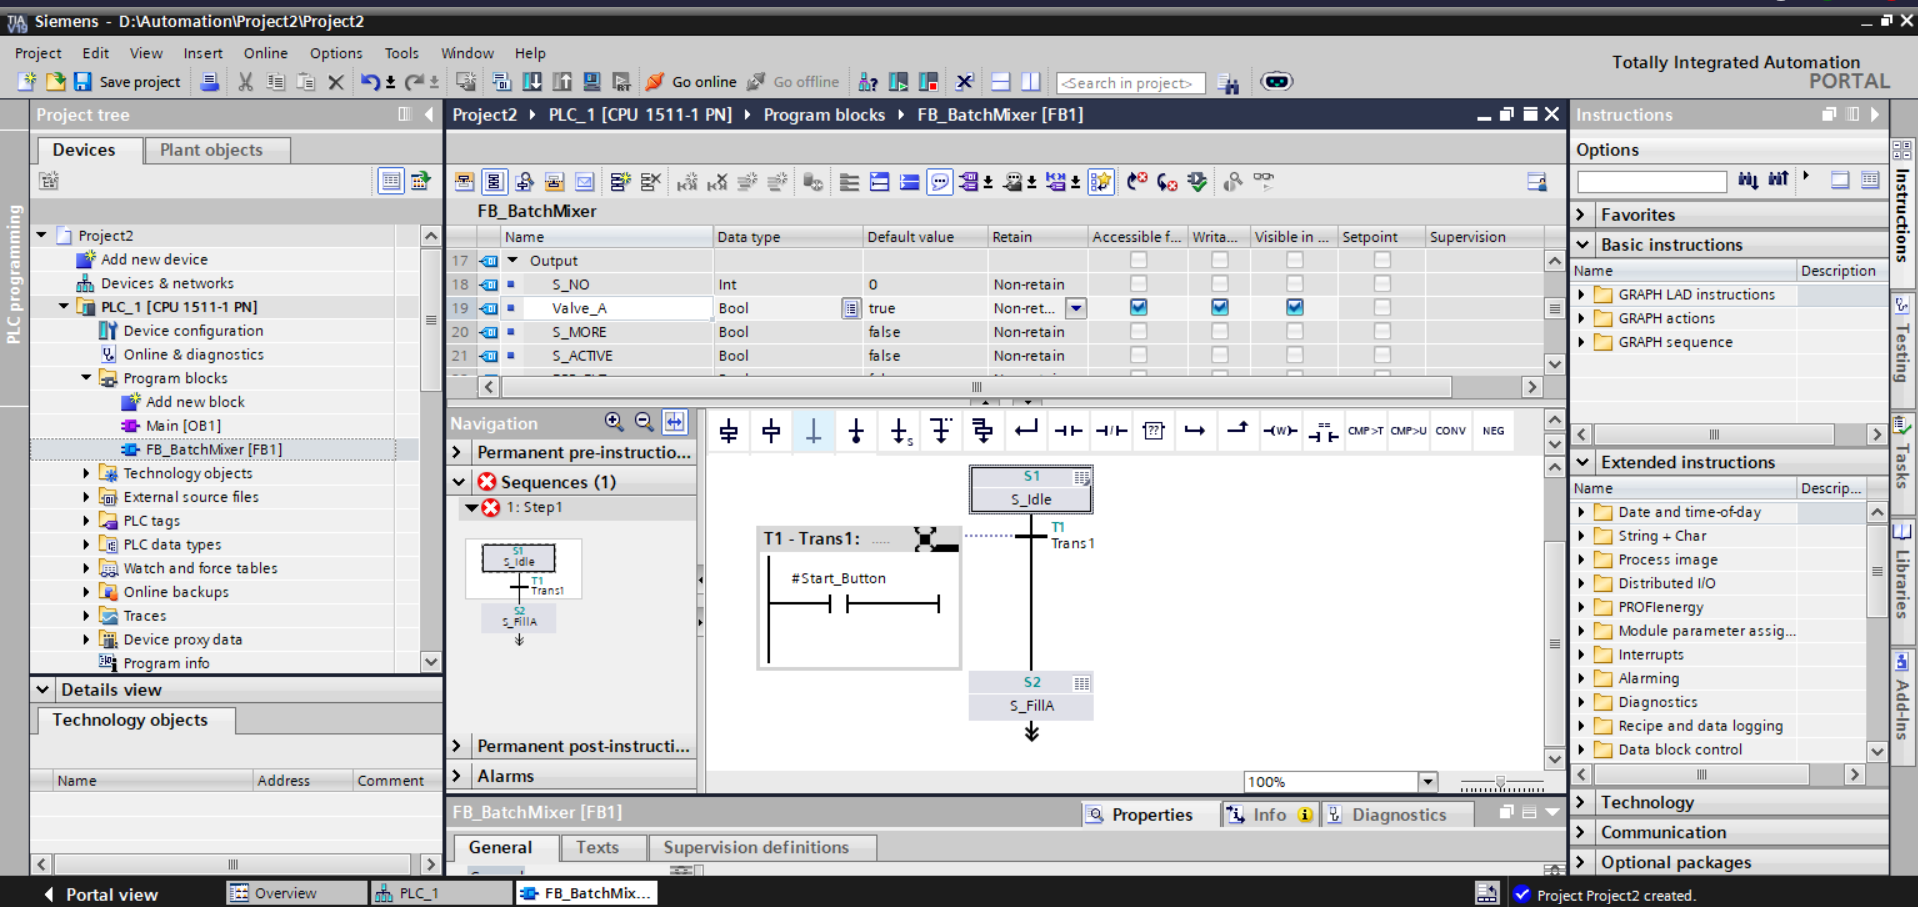Check Setpoint for Valve_A
Screen dimensions: 1918x907
[x=1382, y=307]
